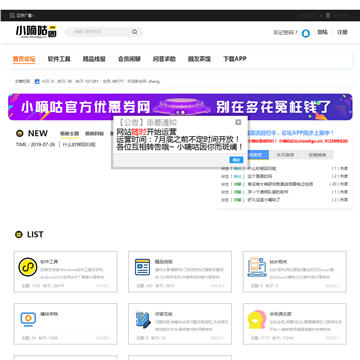Click the 主题: 1152 count on 软件工具 card
The height and width of the screenshot is (360, 360).
pos(31,286)
